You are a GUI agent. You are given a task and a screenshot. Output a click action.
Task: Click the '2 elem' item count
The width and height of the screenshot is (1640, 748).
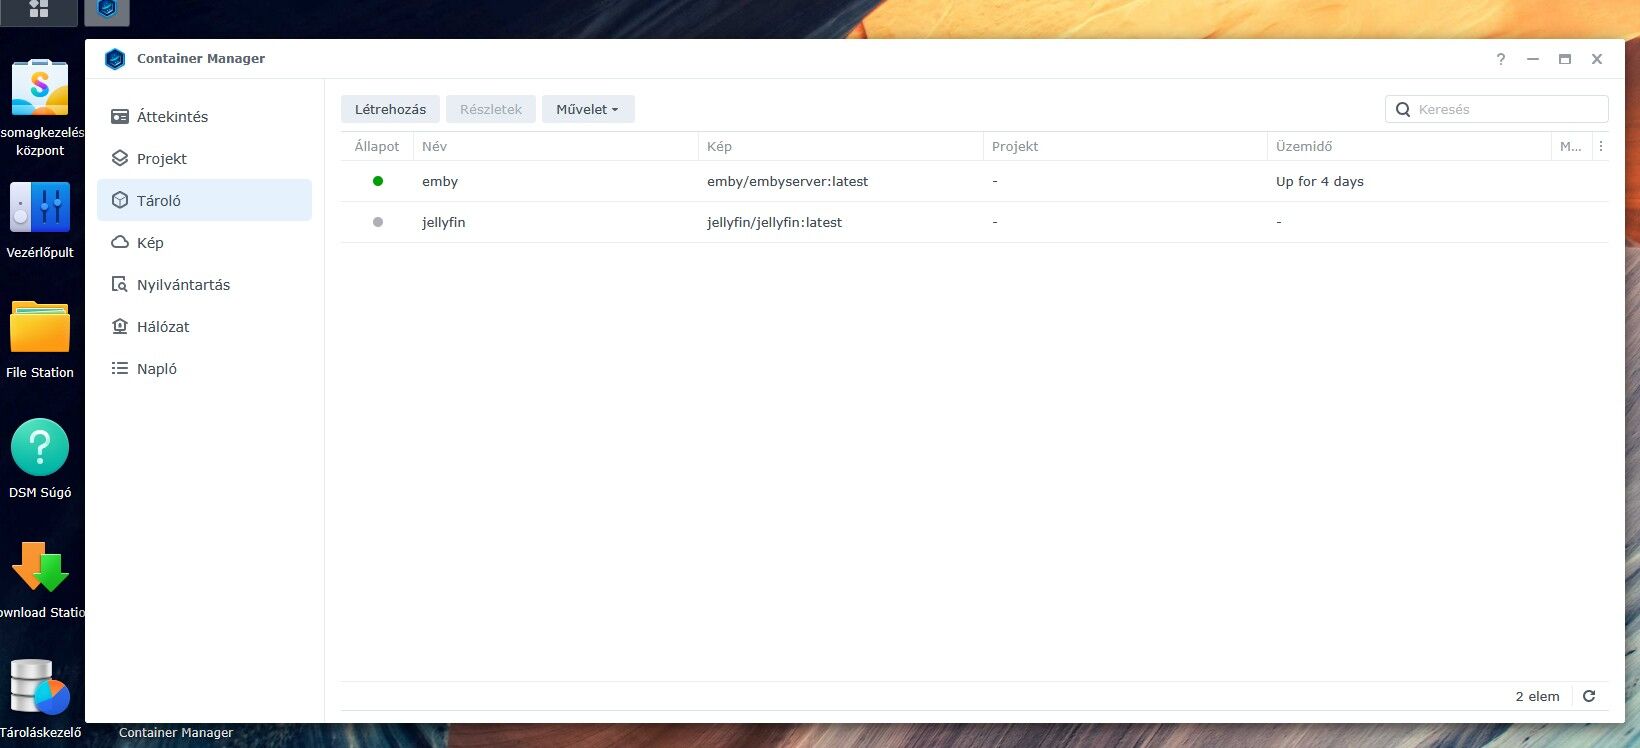[x=1537, y=696]
